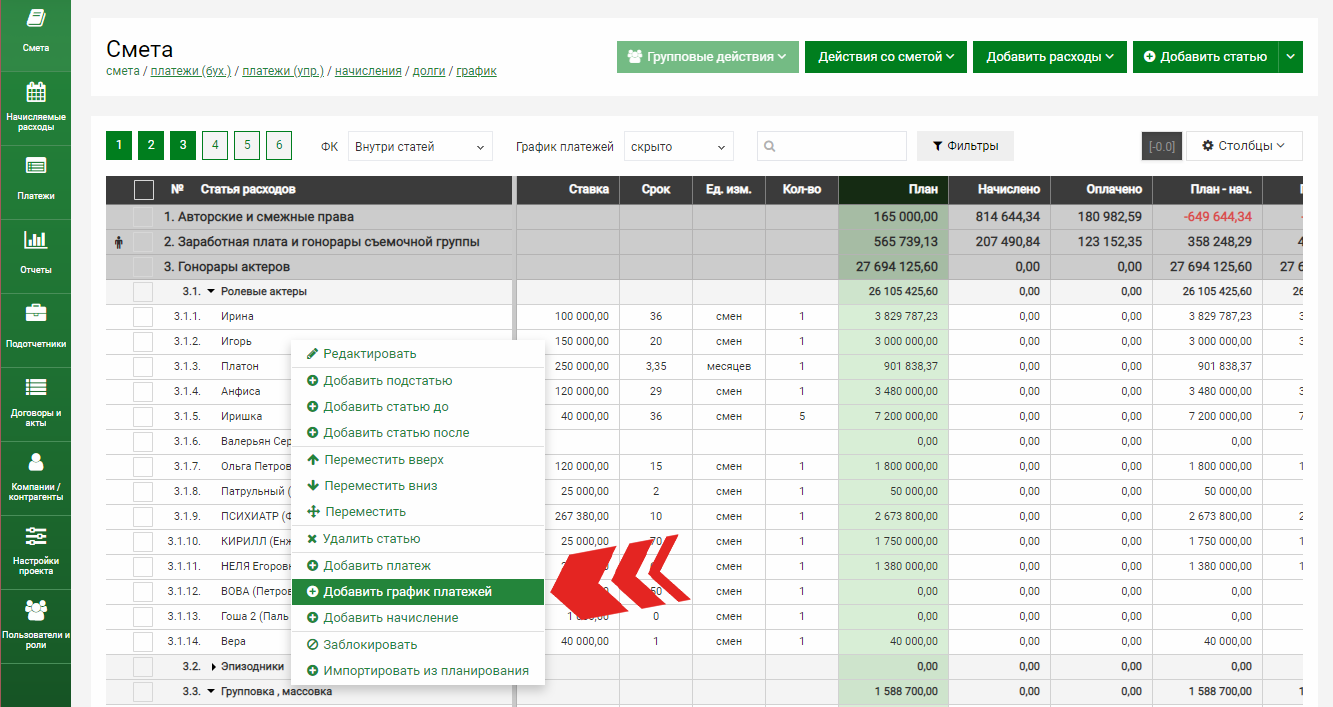1333x707 pixels.
Task: Select level button 6
Action: [x=279, y=146]
